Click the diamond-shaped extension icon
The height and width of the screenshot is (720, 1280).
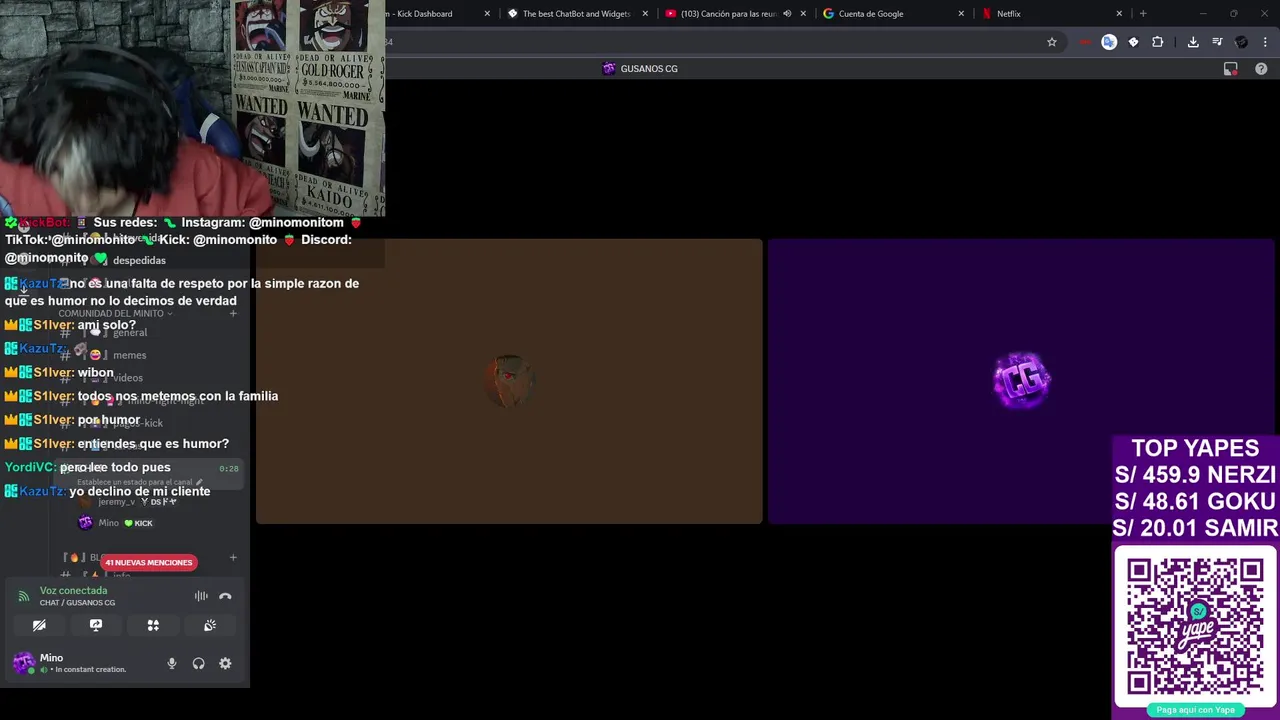1133,42
